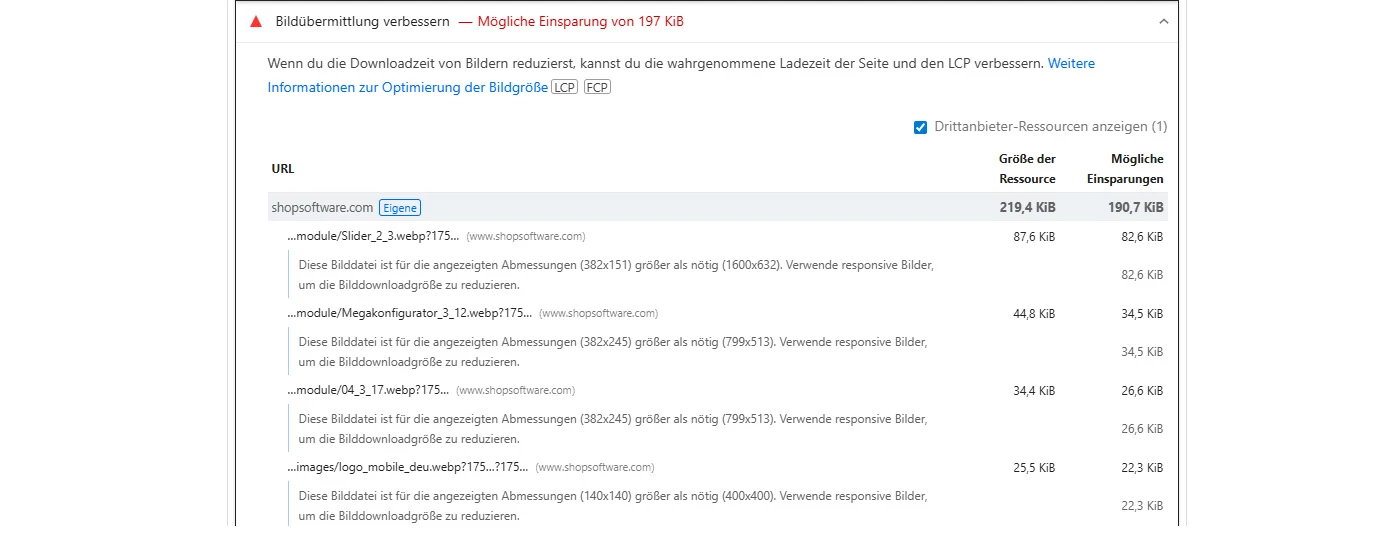Image resolution: width=1400 pixels, height=536 pixels.
Task: Click the Eigene tag badge
Action: 400,208
